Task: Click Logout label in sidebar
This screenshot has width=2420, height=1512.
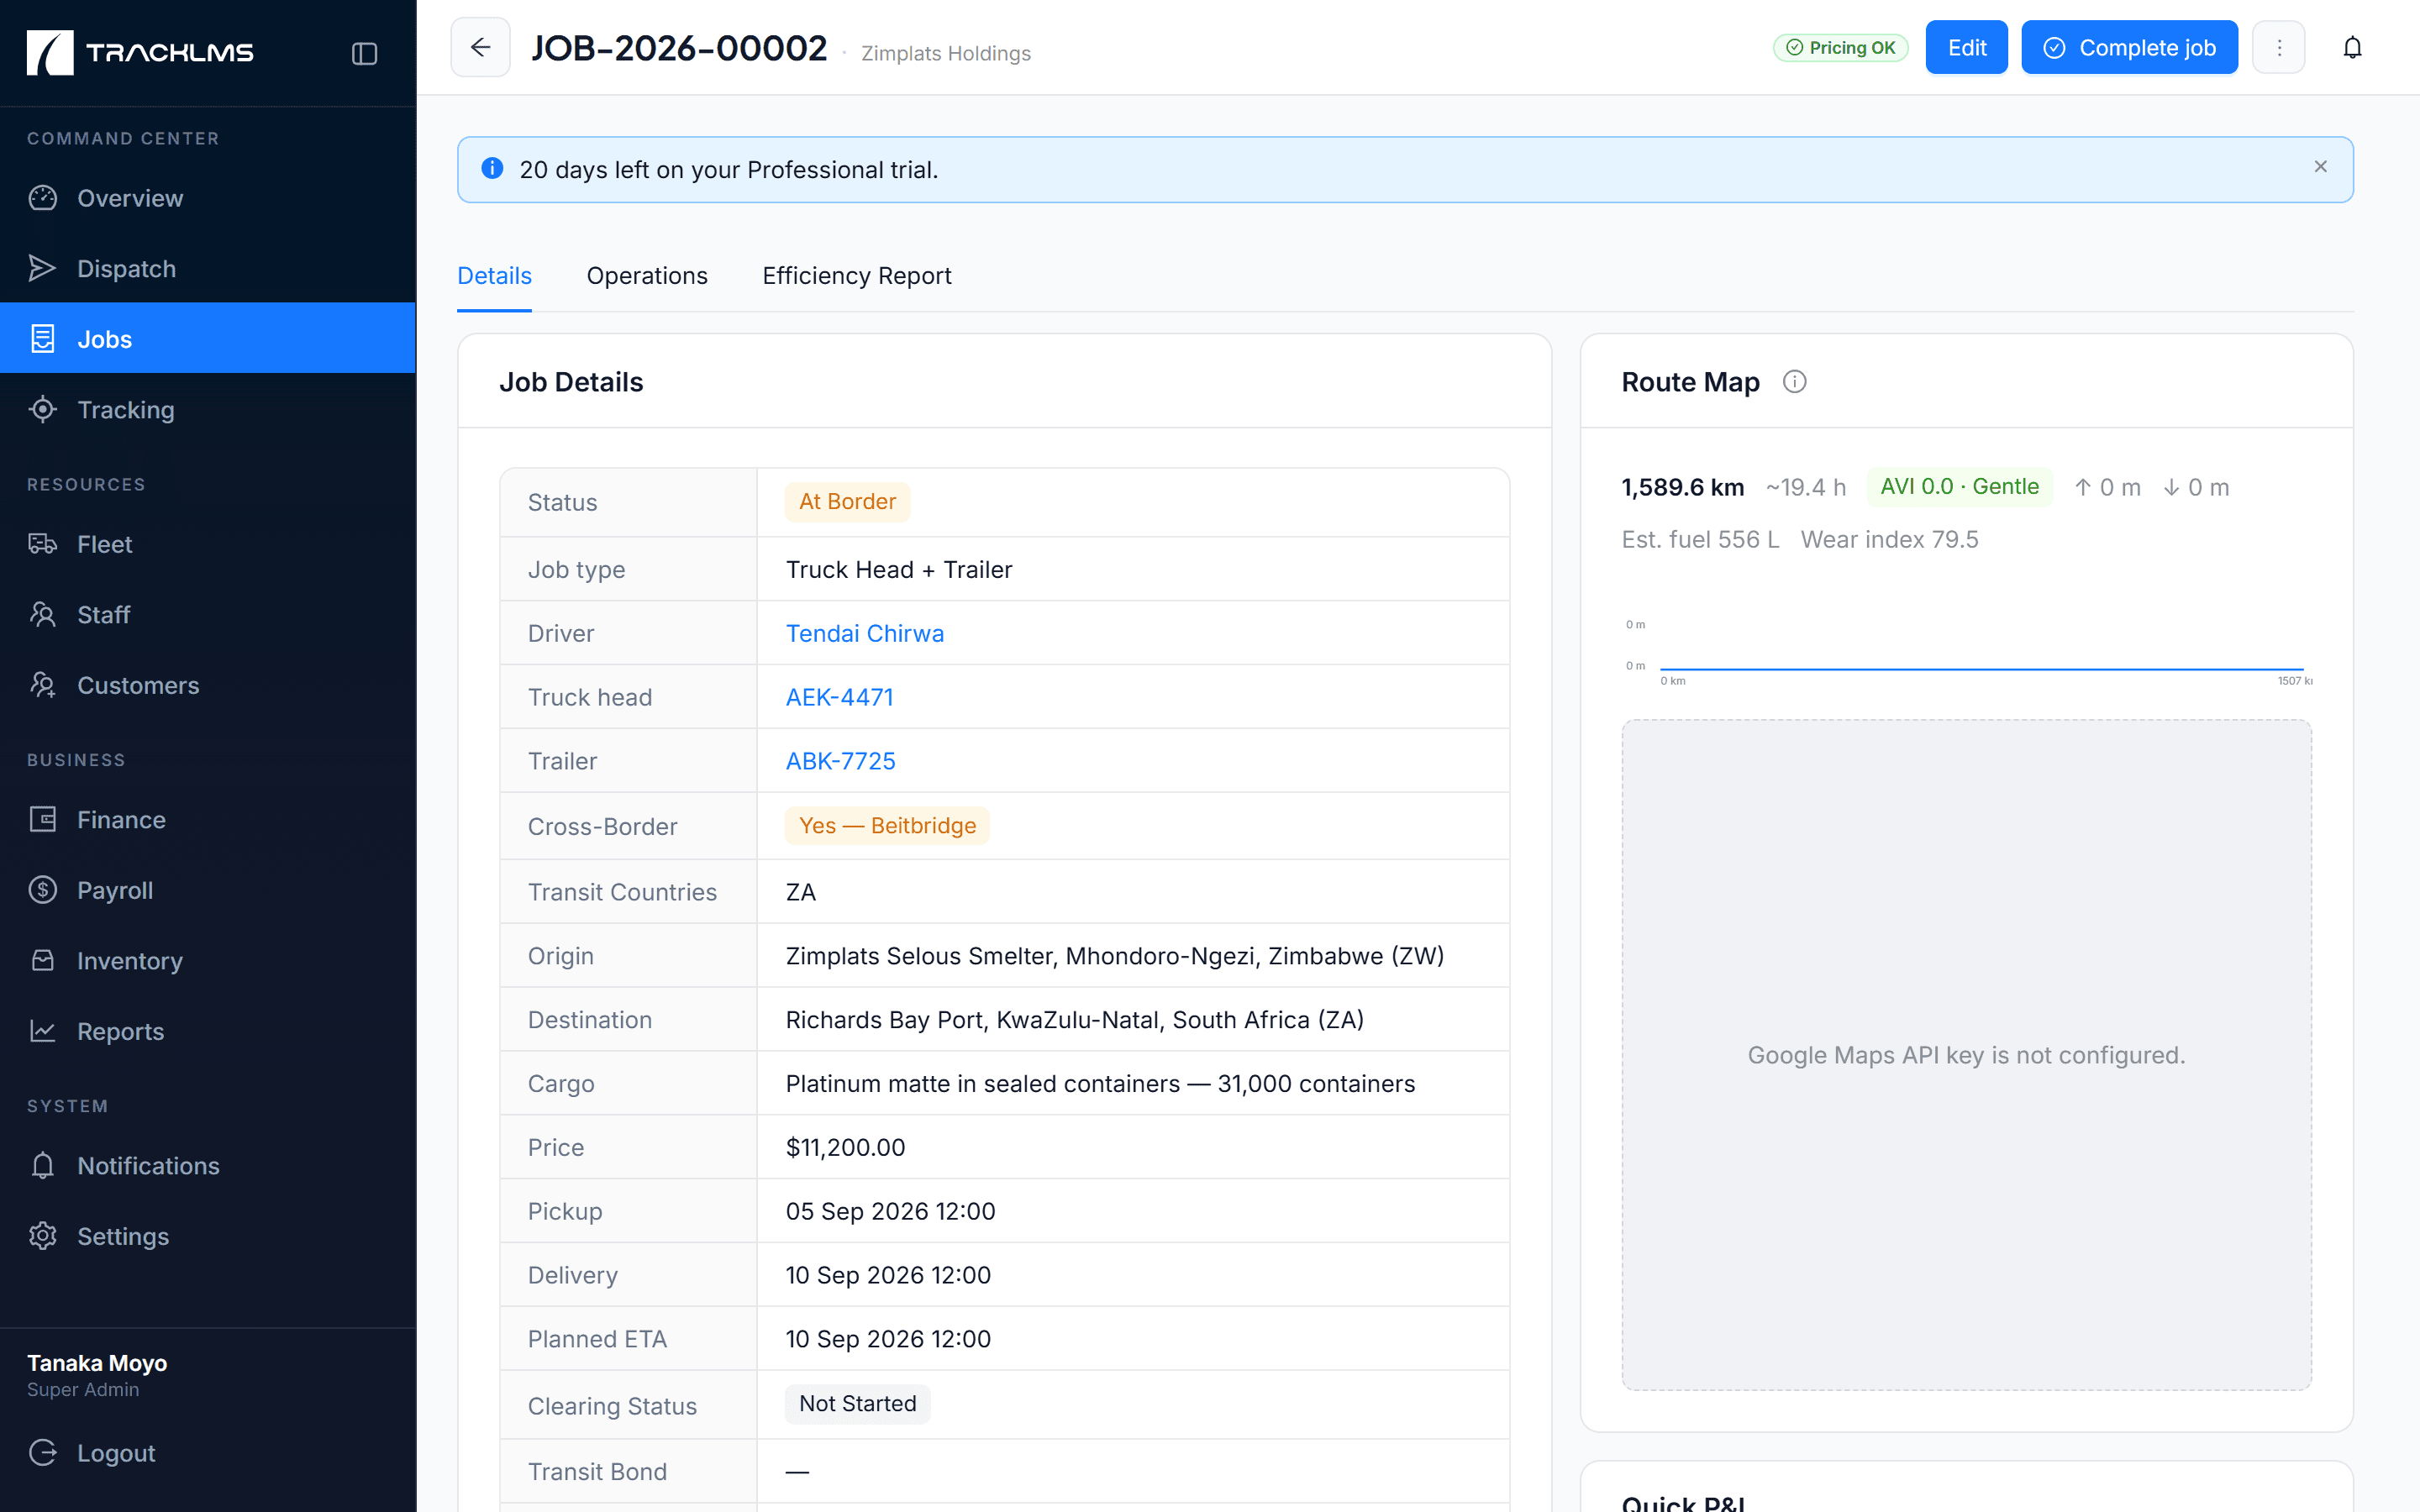Action: (x=116, y=1452)
